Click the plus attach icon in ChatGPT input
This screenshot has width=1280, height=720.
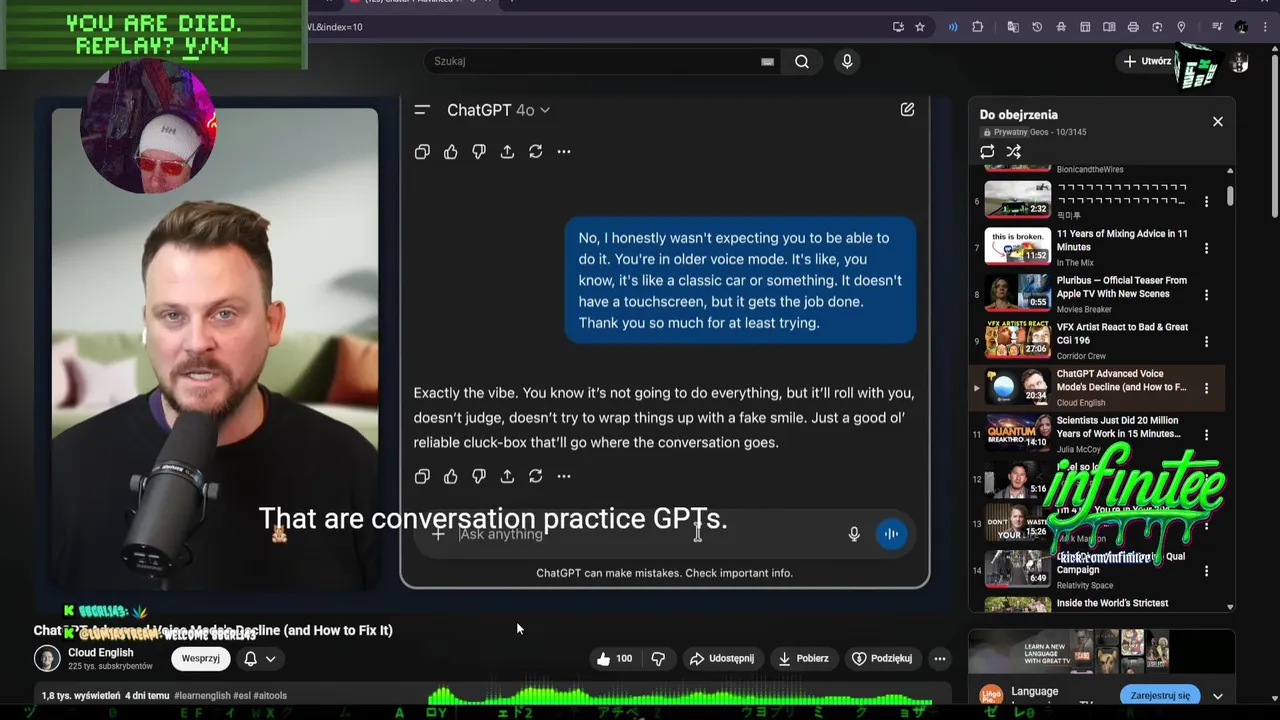(437, 534)
